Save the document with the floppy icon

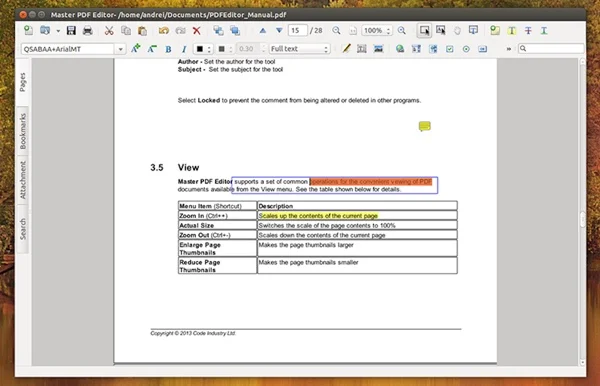[x=71, y=30]
